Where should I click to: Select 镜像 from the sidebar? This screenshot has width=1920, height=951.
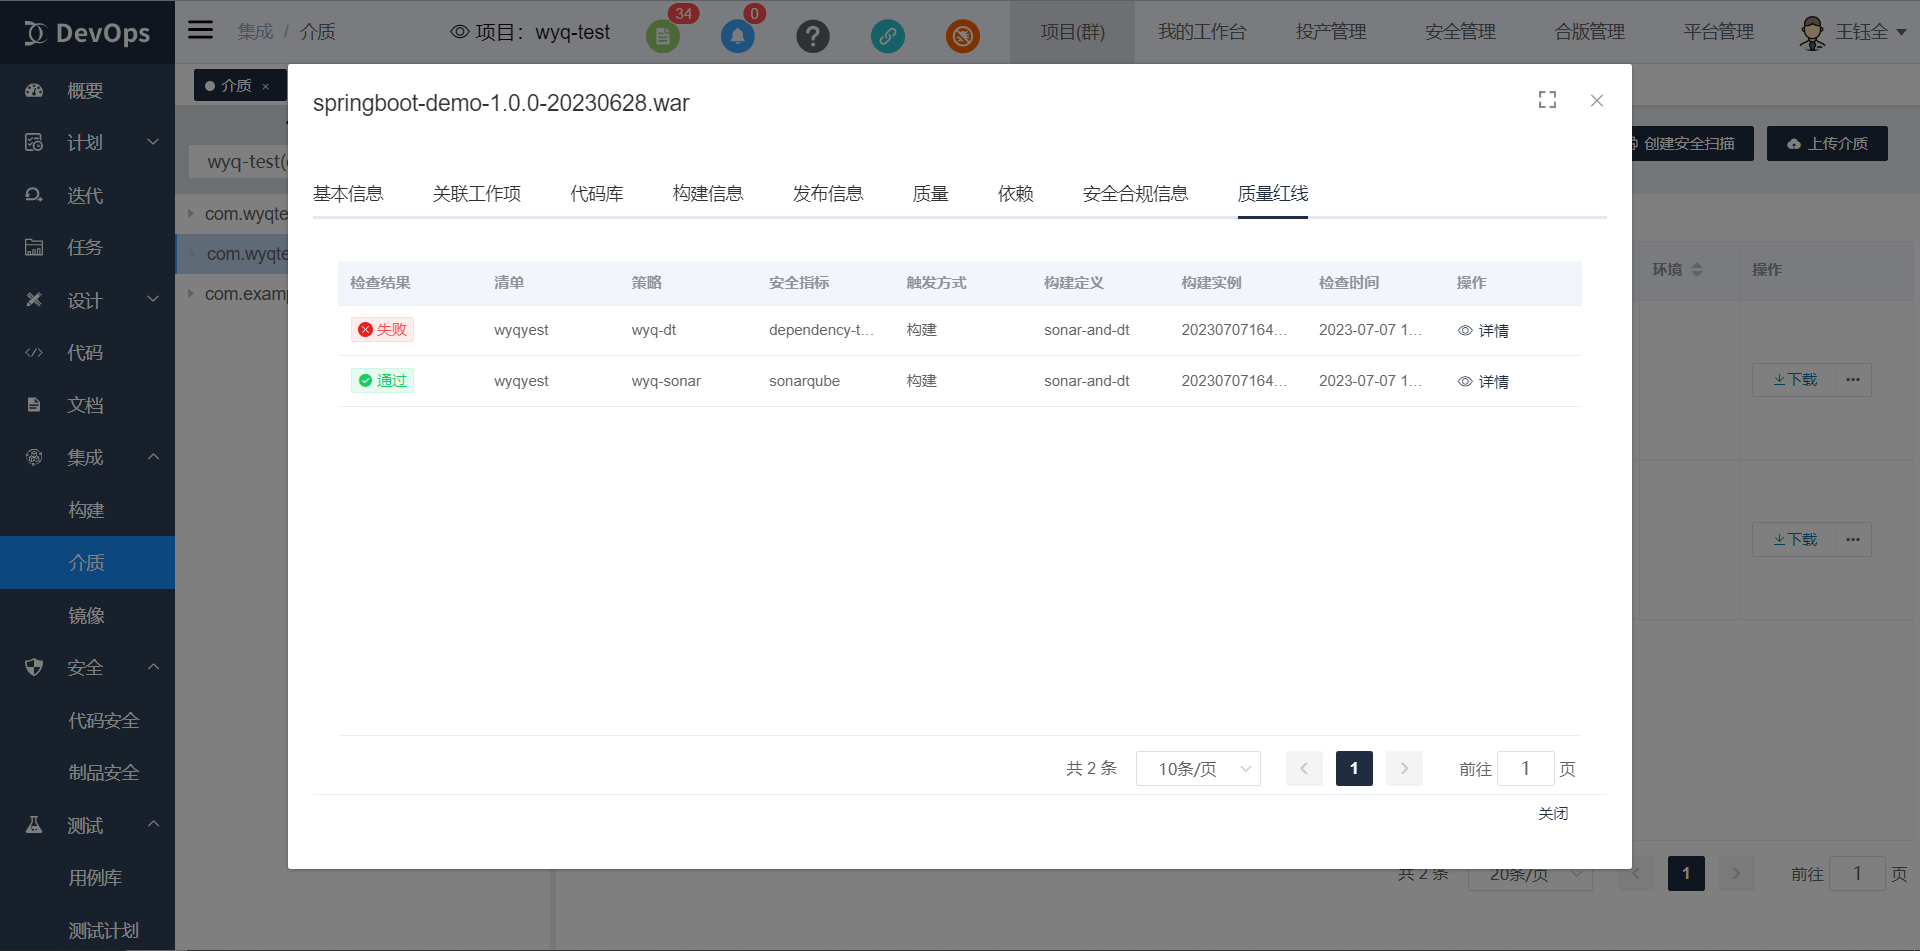click(x=86, y=615)
